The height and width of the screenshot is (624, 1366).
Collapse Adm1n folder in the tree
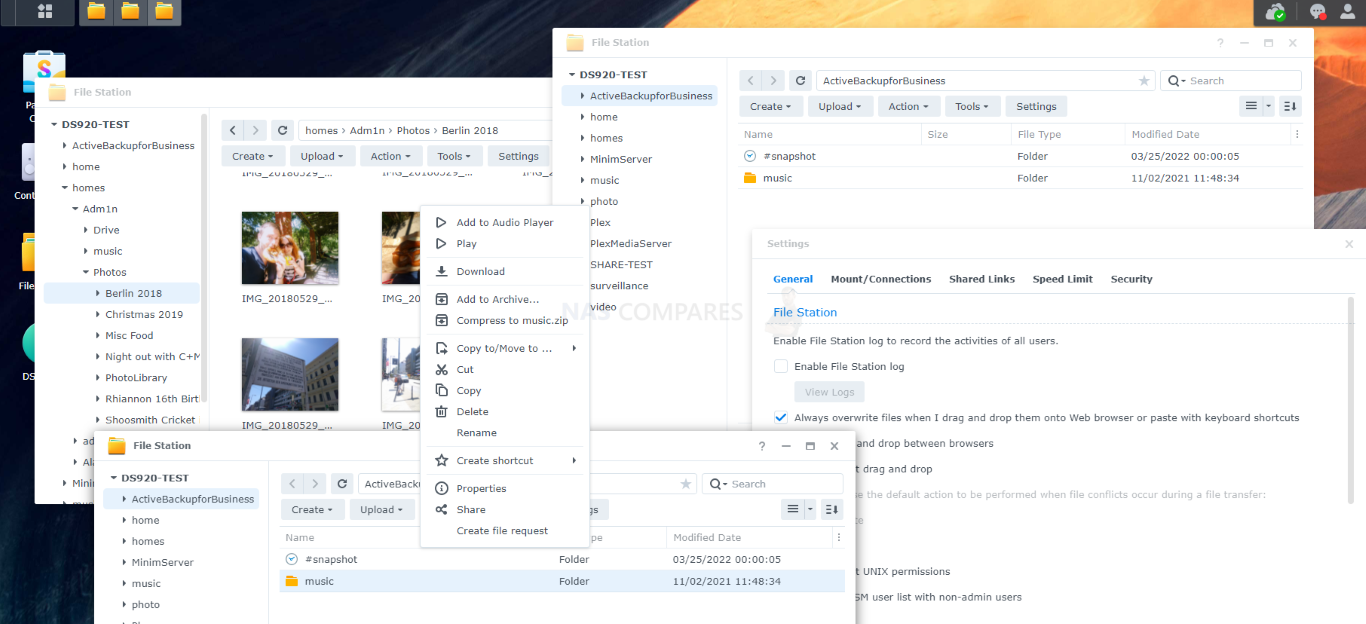click(75, 209)
